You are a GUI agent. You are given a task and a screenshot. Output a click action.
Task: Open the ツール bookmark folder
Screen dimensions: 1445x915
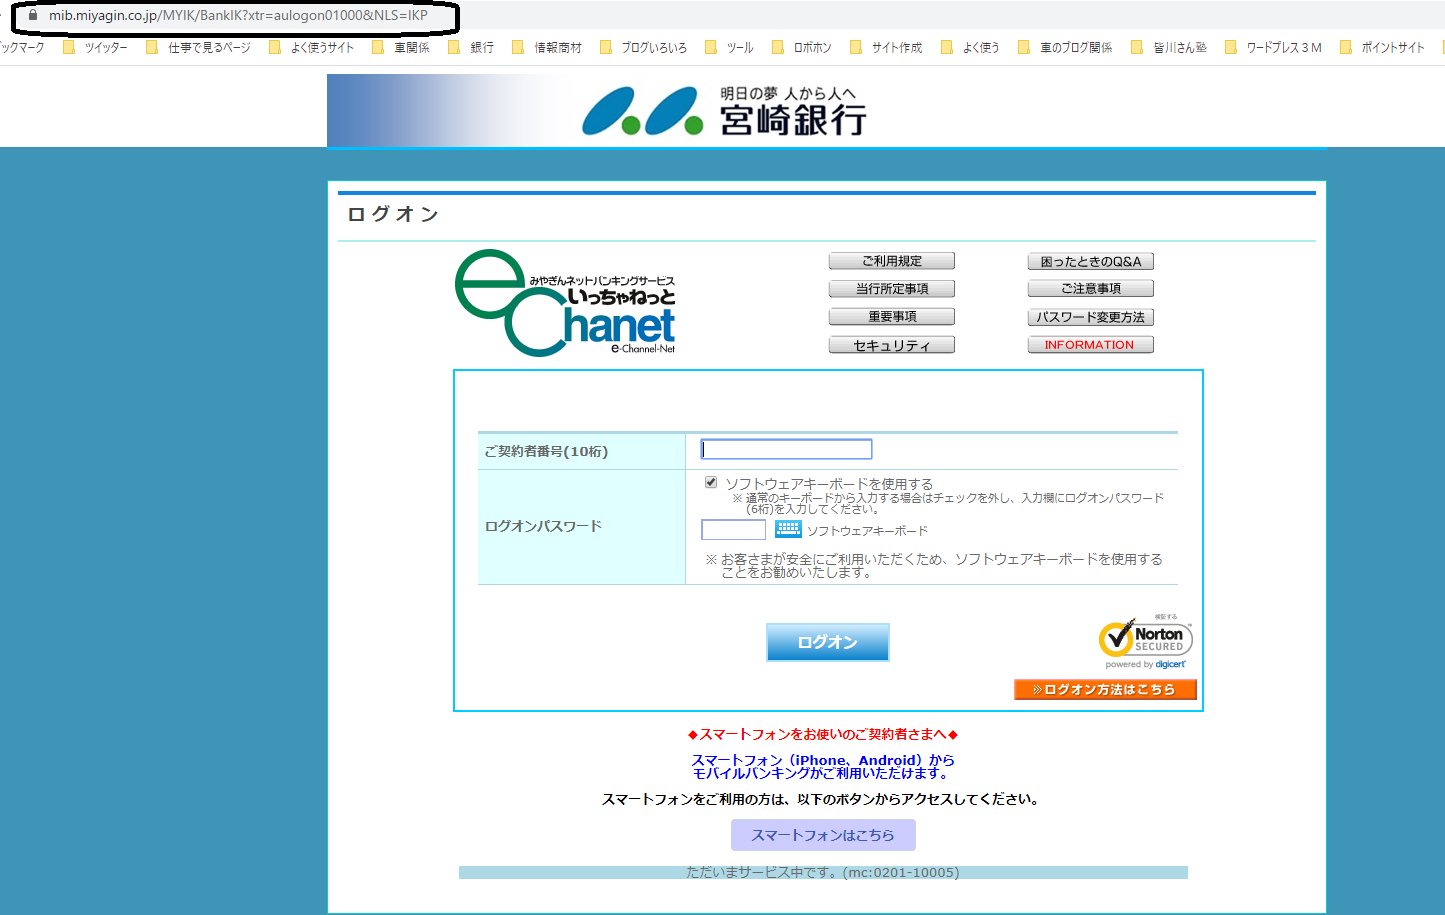[729, 47]
